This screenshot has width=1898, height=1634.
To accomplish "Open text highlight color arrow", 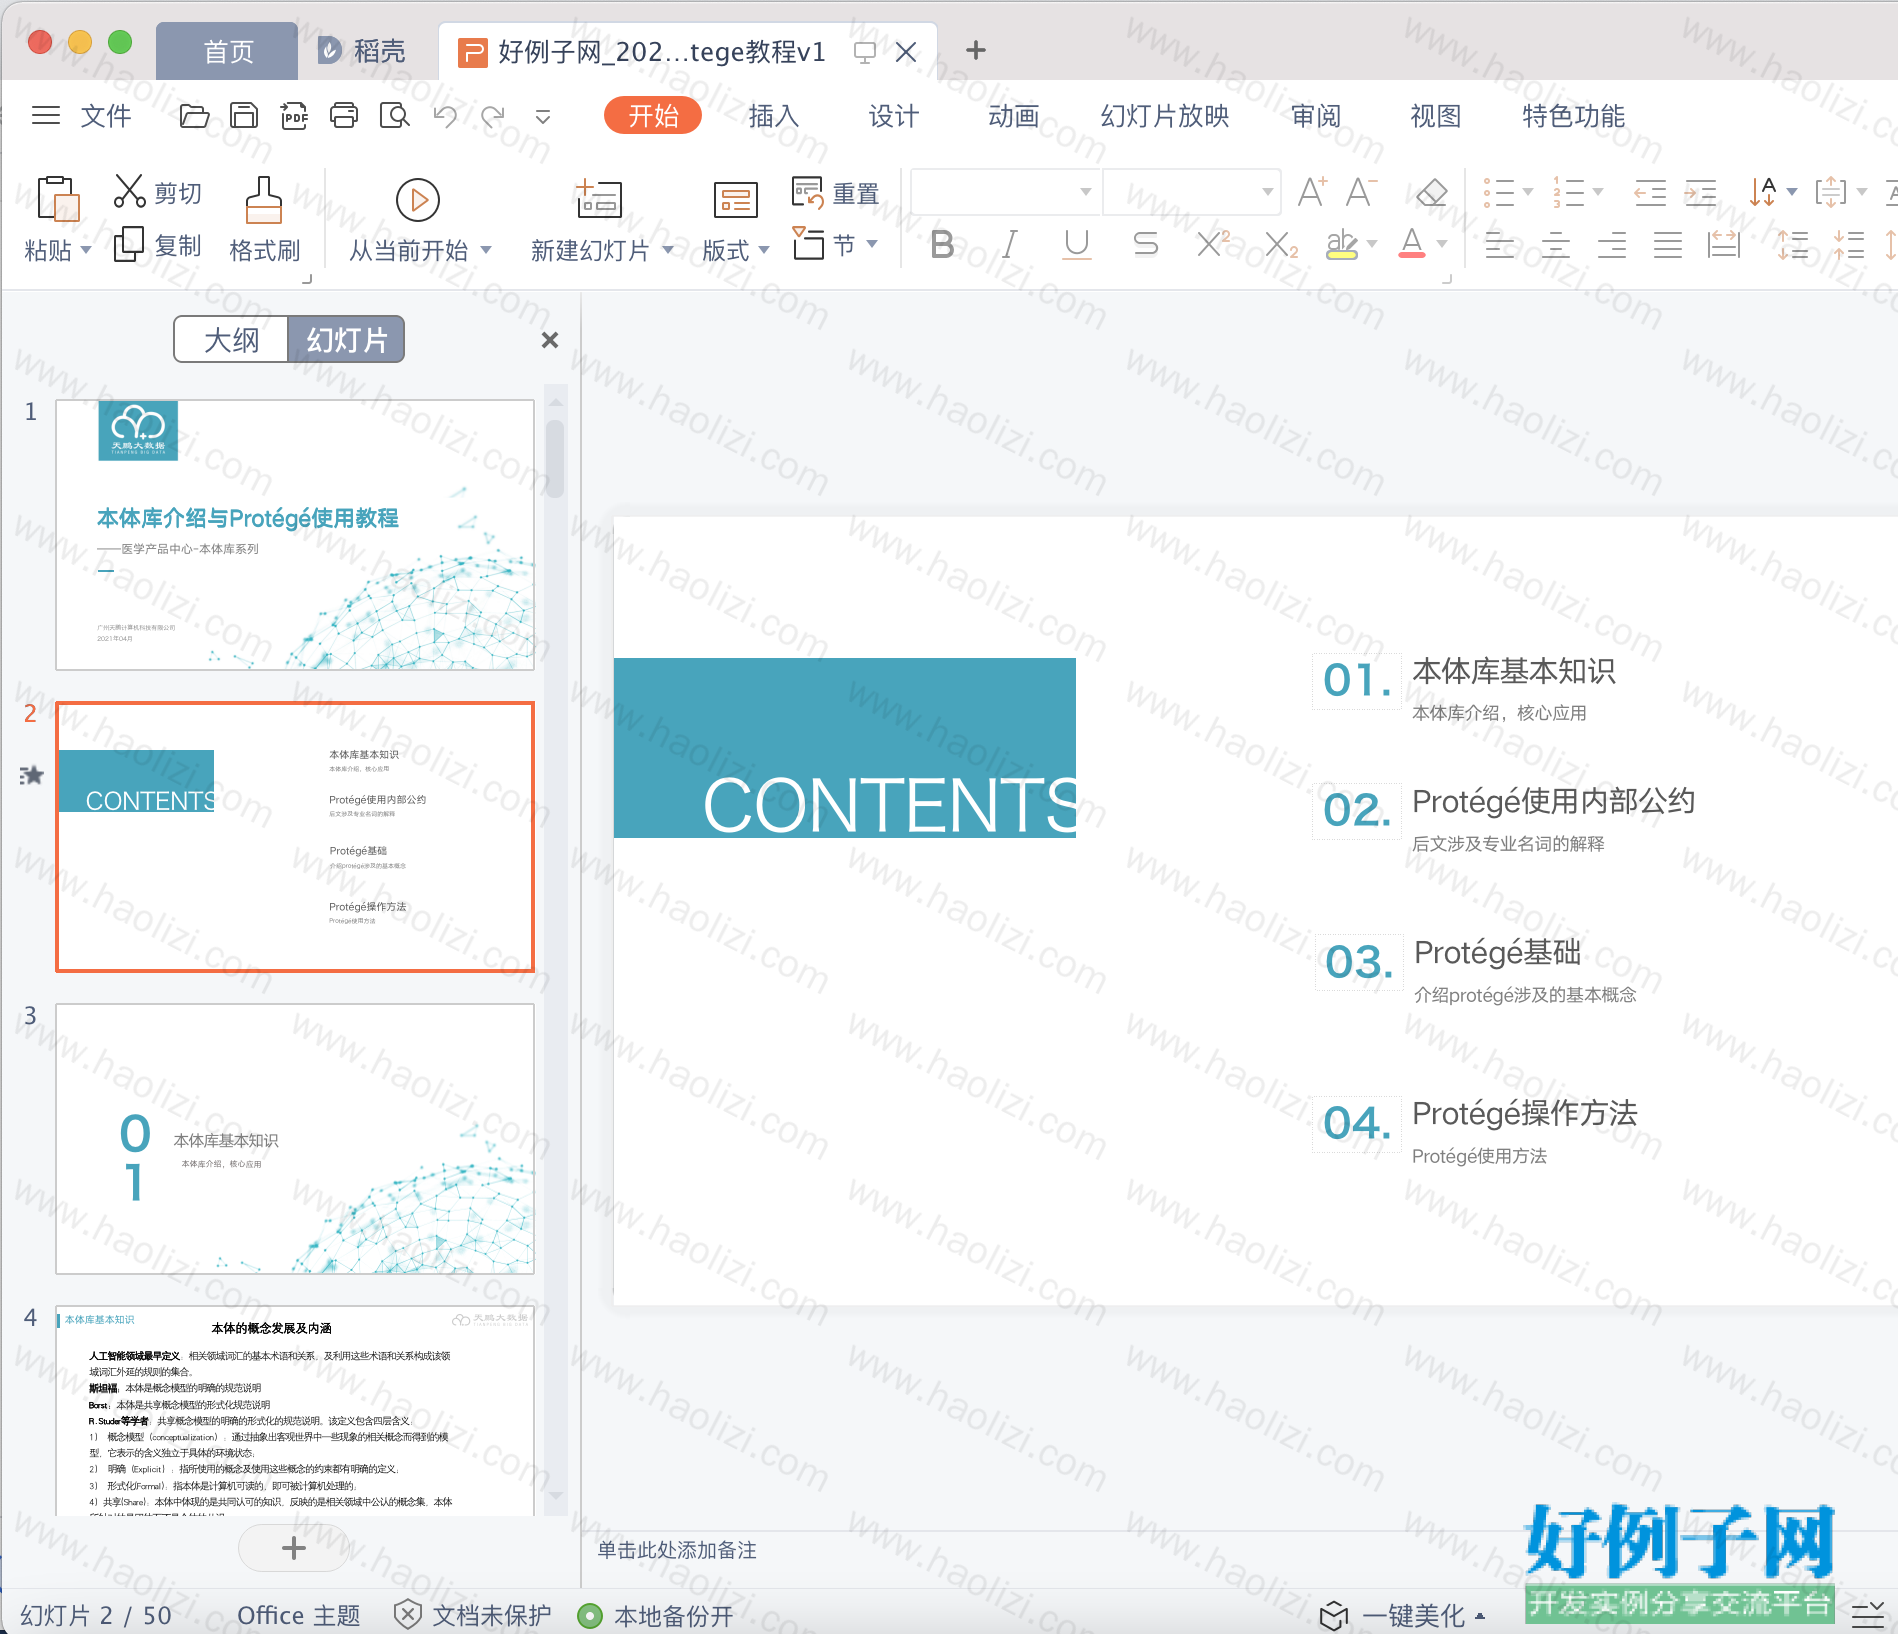I will 1372,244.
